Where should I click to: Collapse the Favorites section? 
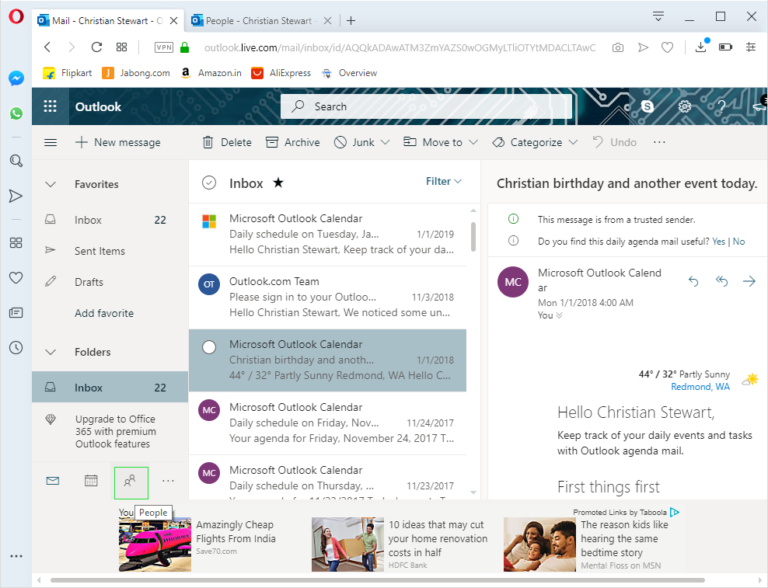click(x=51, y=184)
